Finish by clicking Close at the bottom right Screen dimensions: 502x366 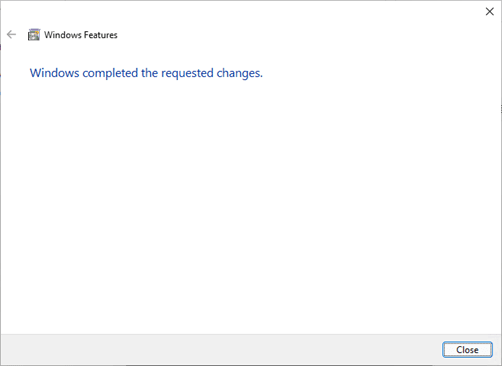coord(467,350)
